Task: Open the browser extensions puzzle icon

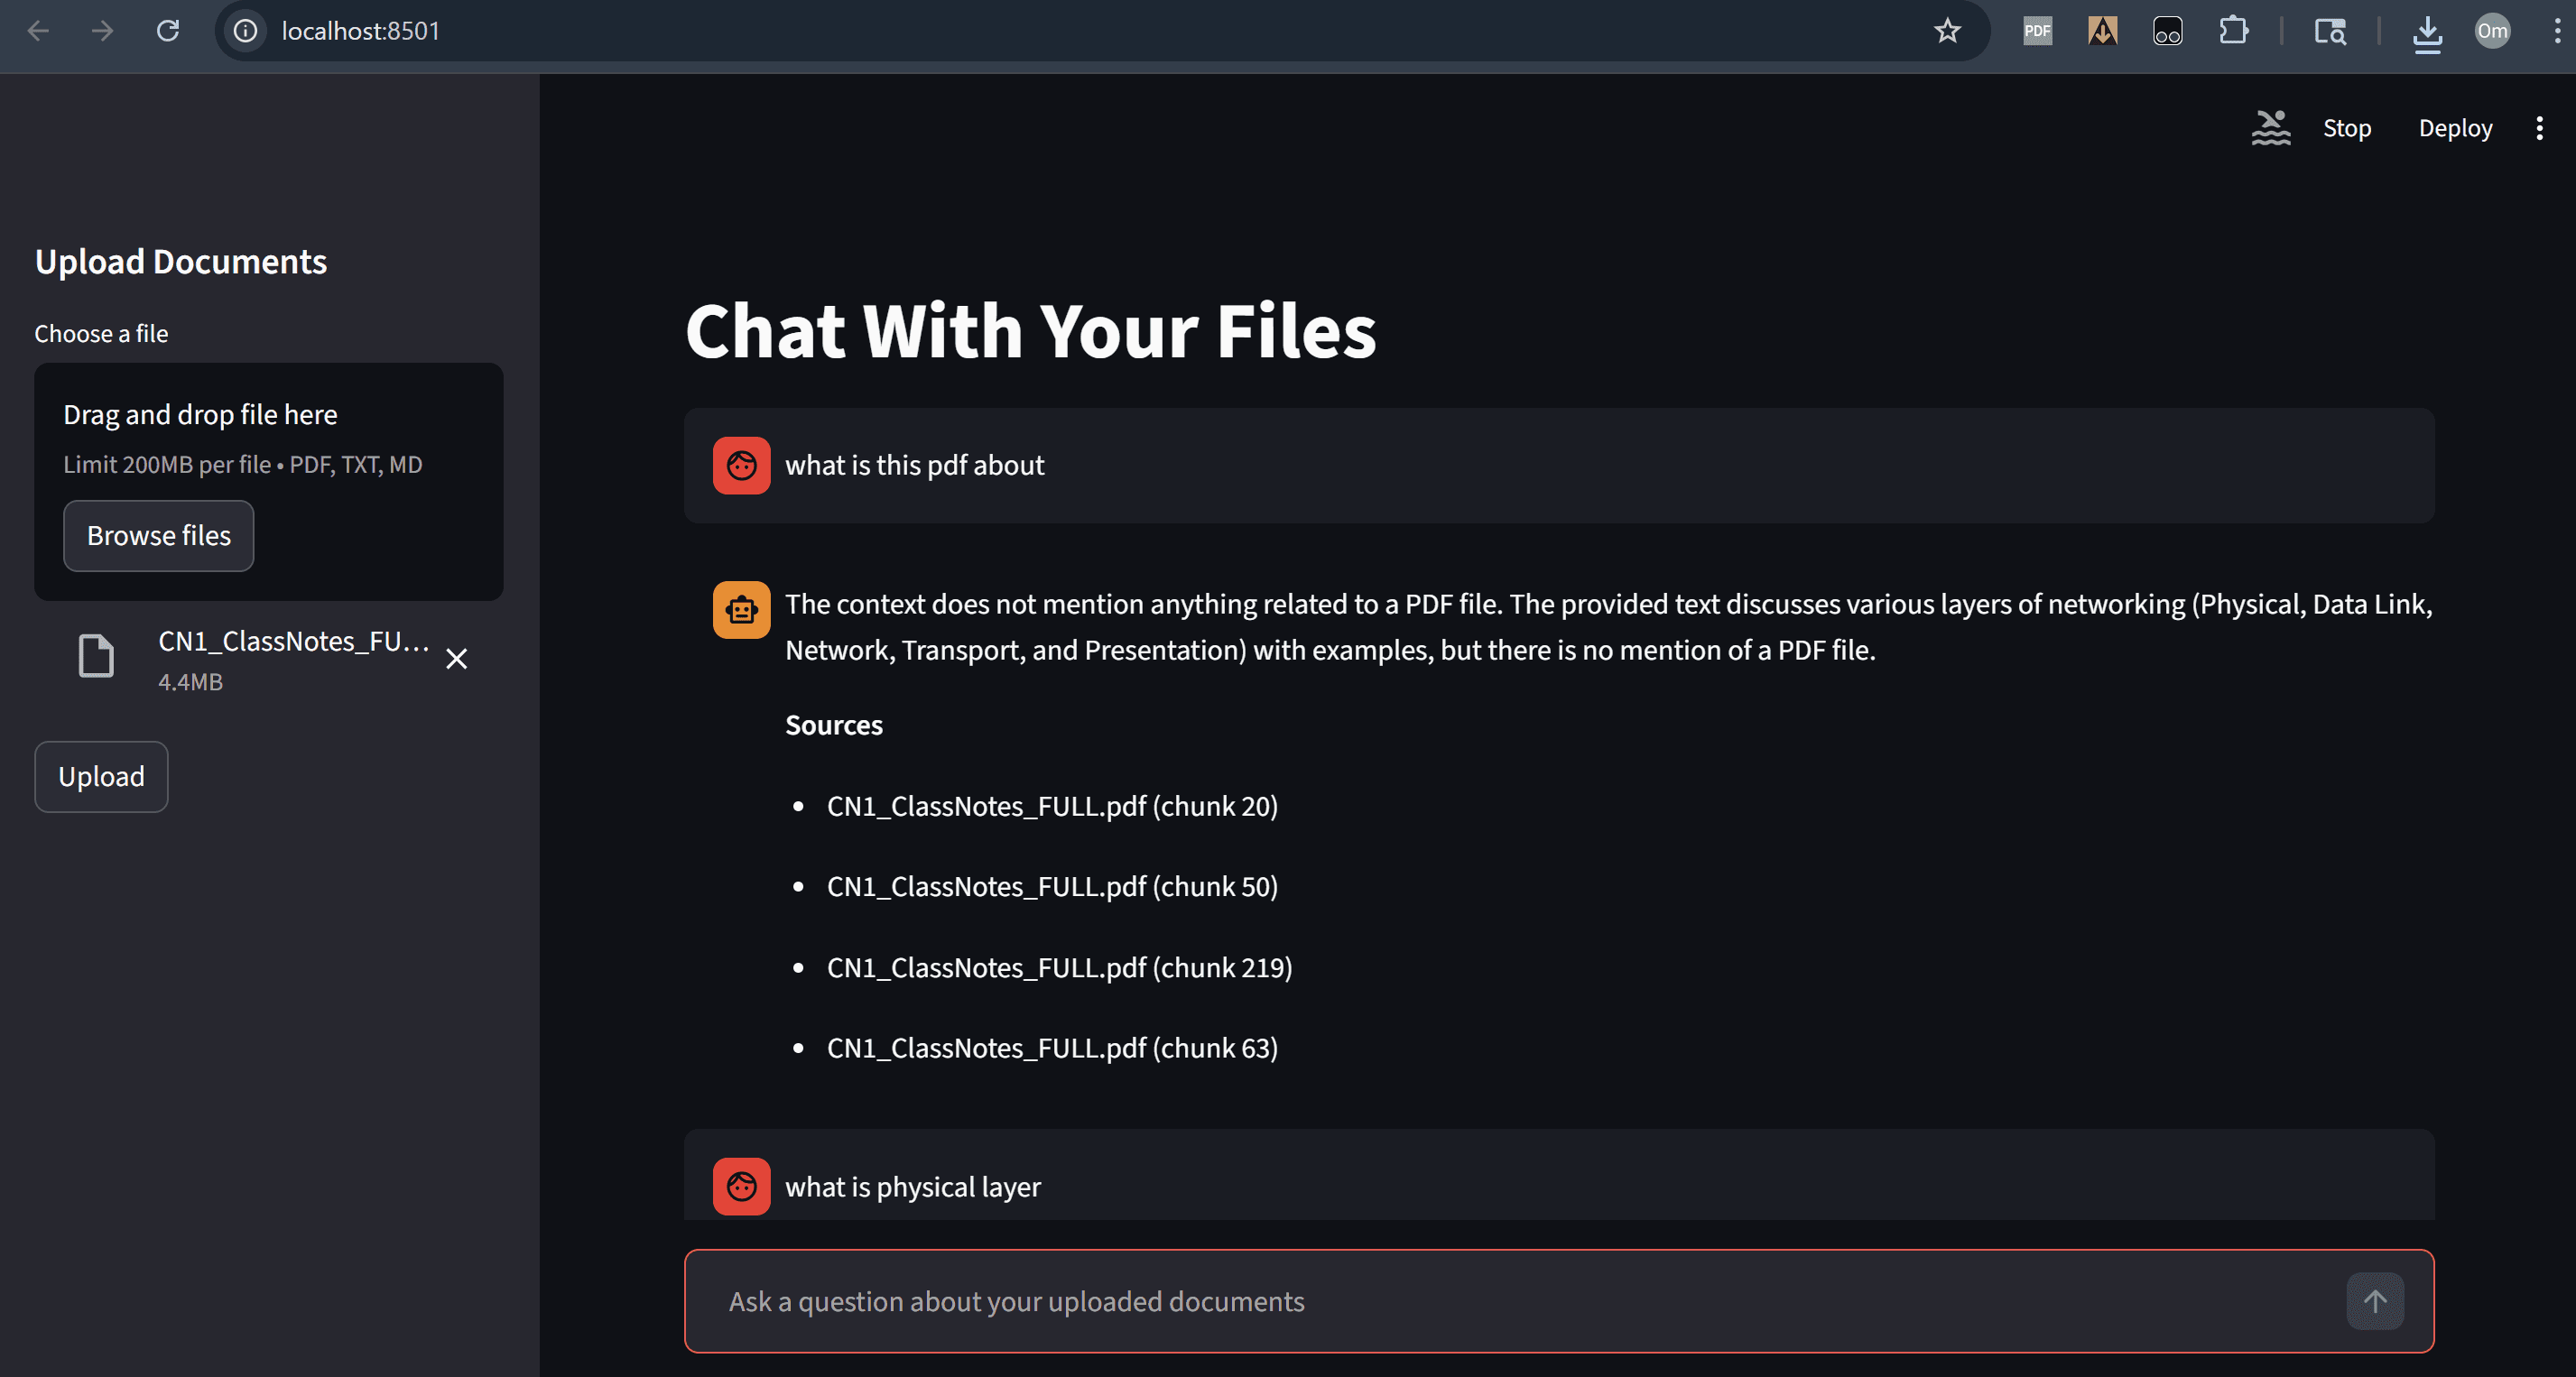Action: pyautogui.click(x=2233, y=31)
